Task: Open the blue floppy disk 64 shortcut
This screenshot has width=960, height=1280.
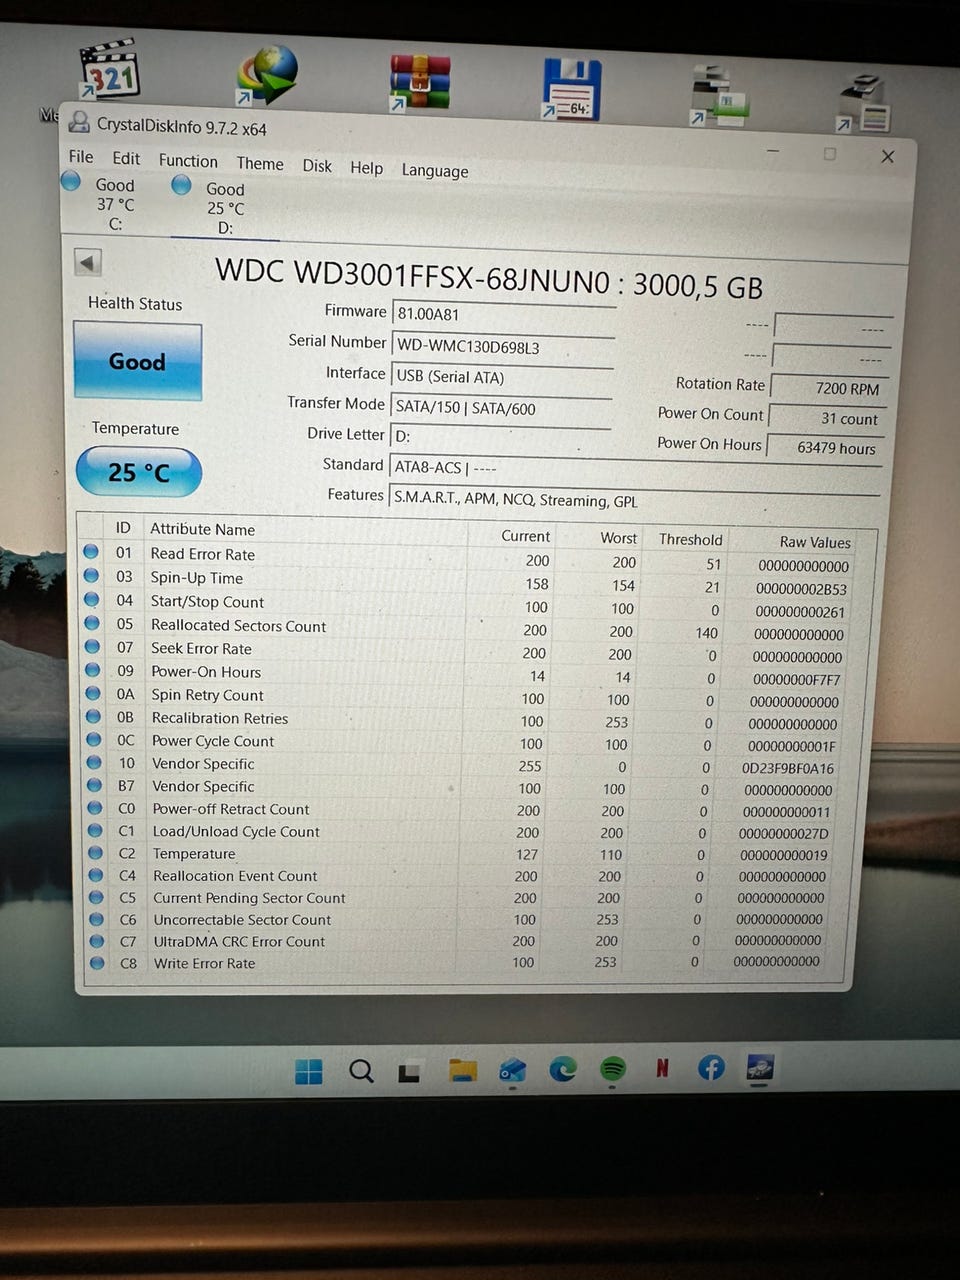Action: pyautogui.click(x=571, y=89)
